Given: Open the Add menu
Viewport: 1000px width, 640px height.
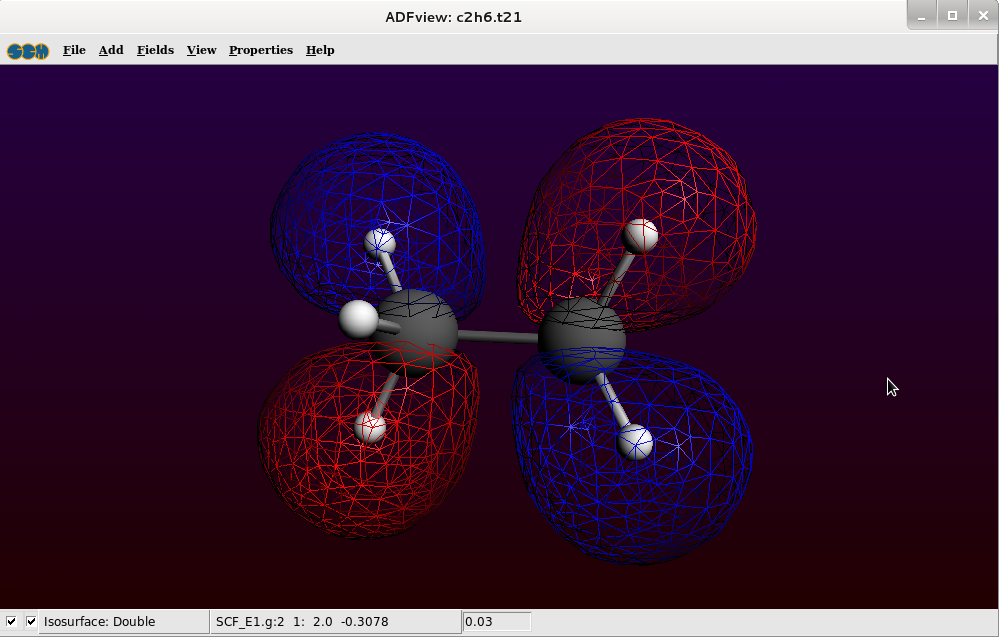Looking at the screenshot, I should point(111,50).
